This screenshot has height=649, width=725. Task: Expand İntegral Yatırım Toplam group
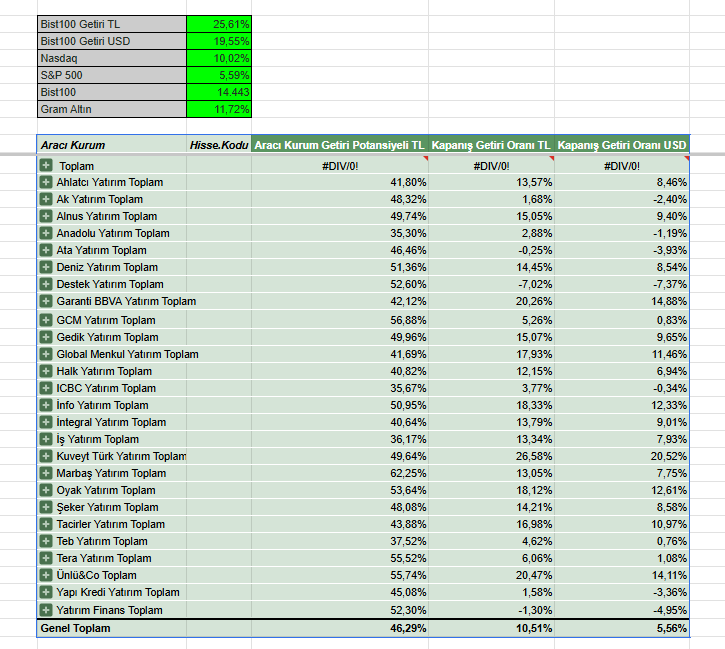click(x=46, y=422)
